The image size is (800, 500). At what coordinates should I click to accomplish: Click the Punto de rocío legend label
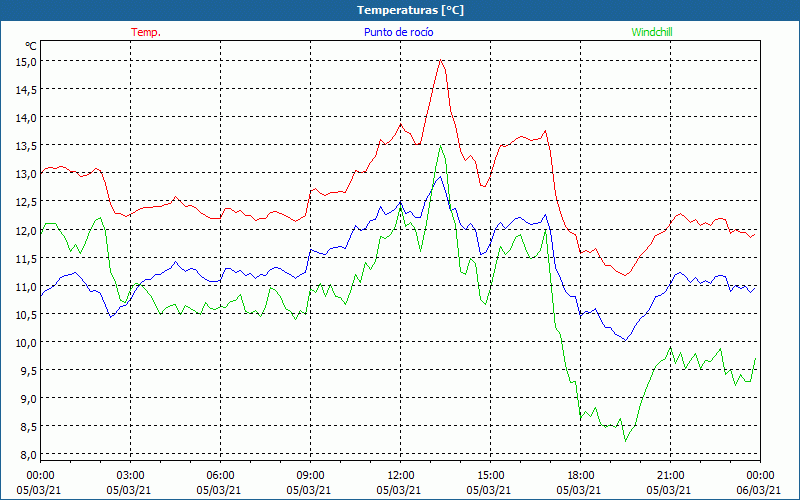398,32
